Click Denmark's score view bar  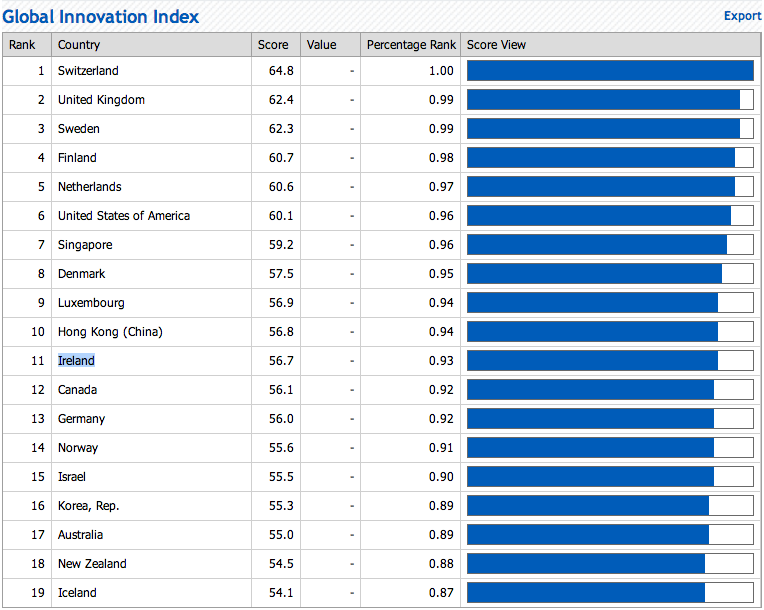[x=610, y=274]
